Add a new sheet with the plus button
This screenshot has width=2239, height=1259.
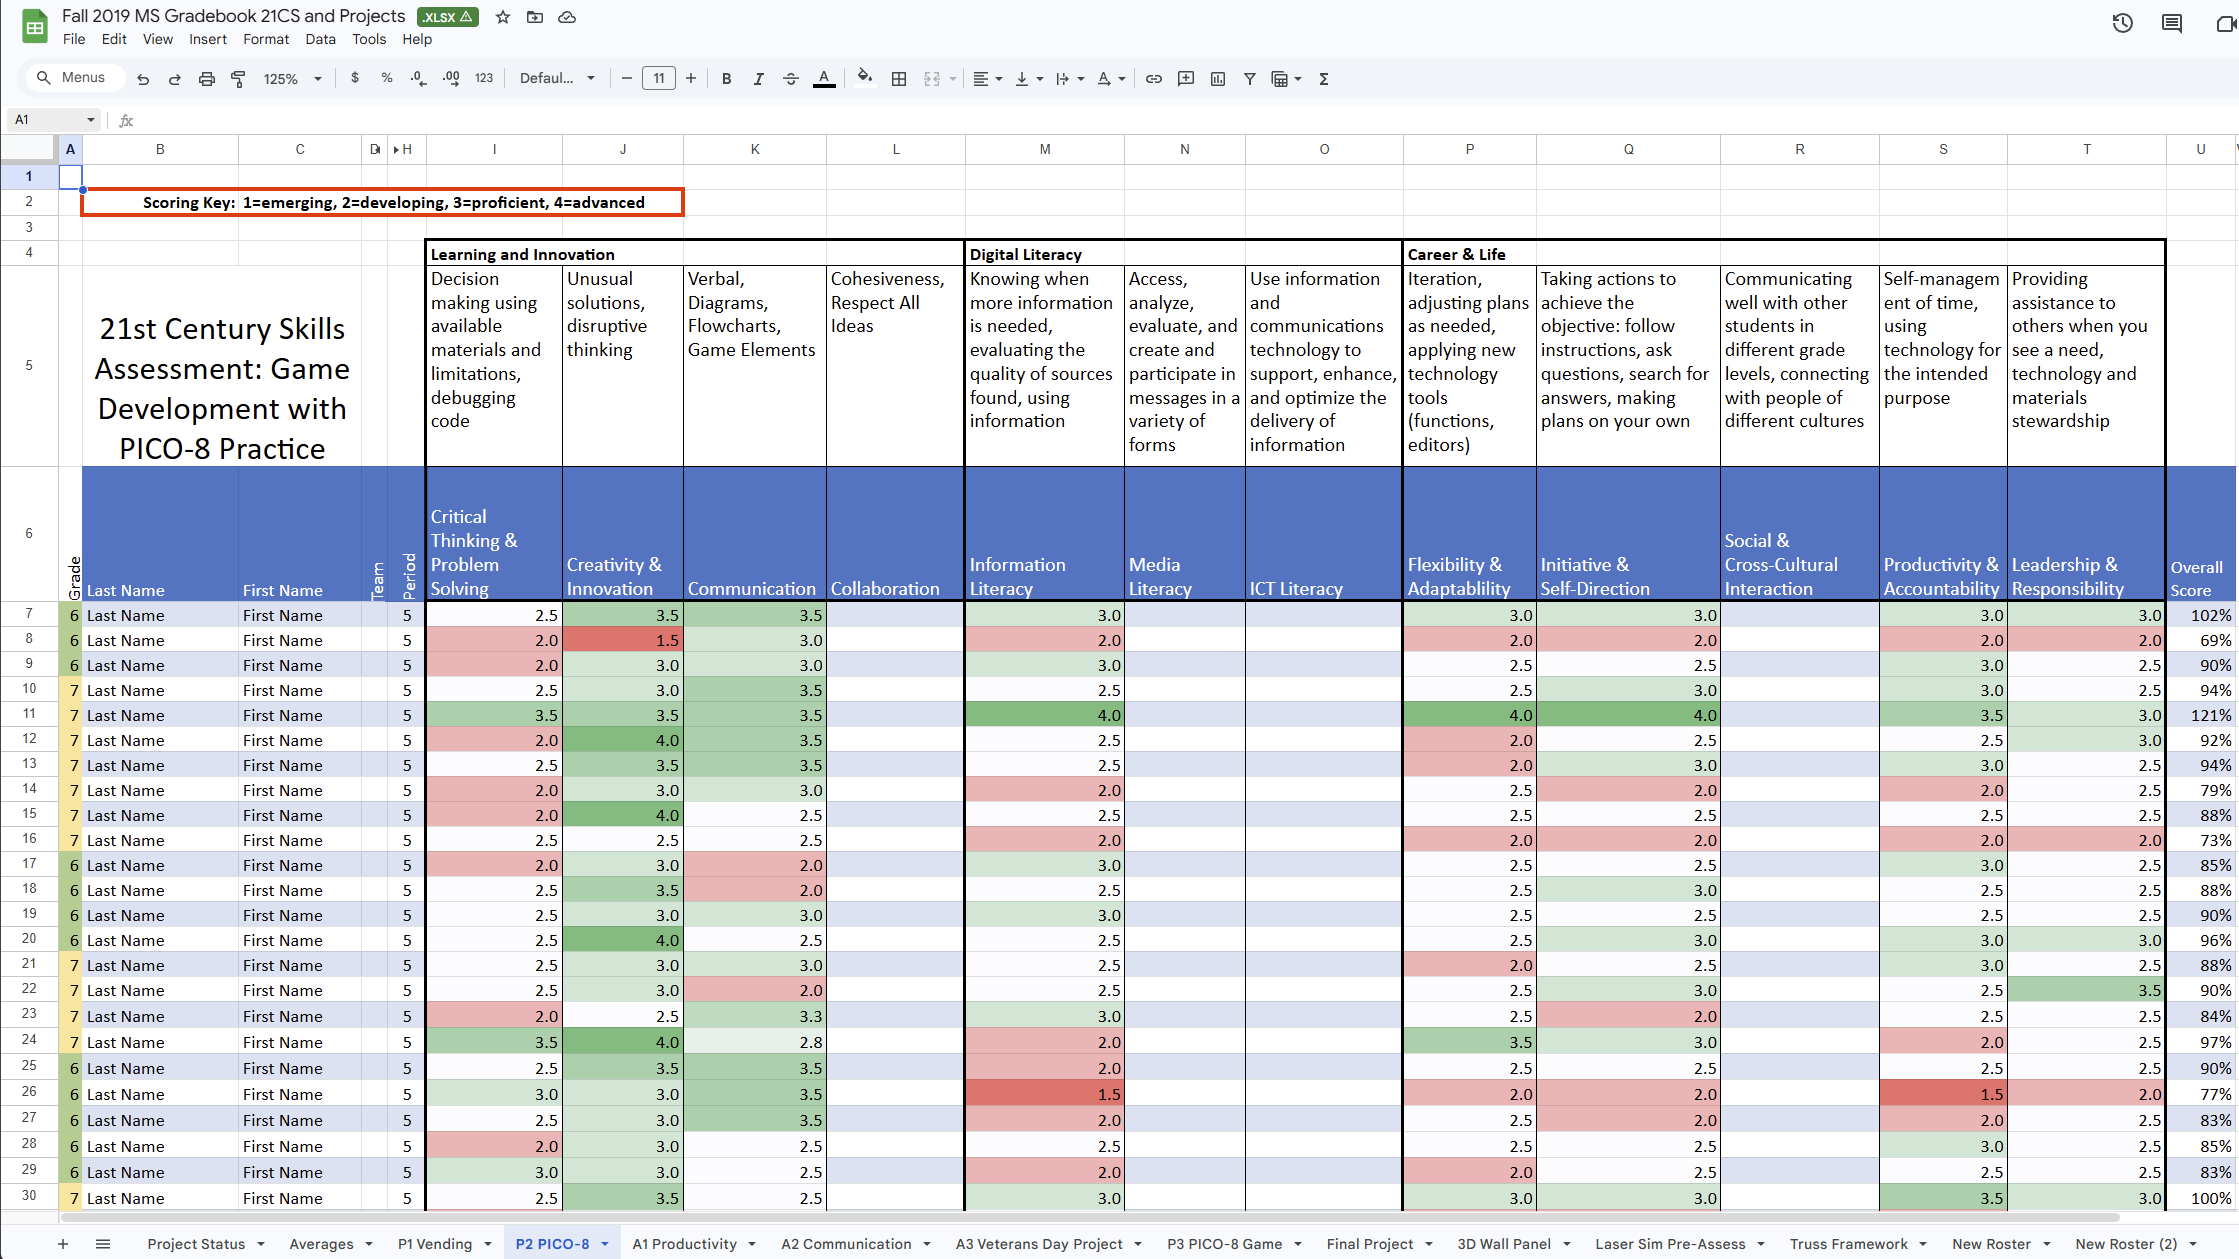click(63, 1243)
